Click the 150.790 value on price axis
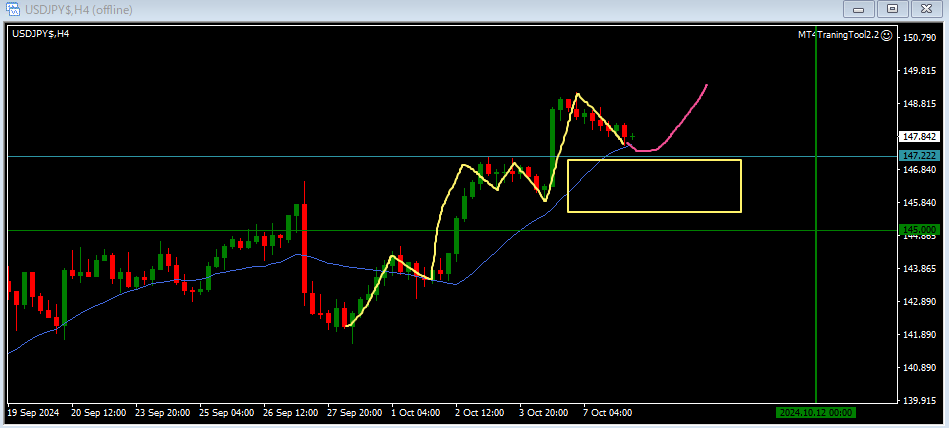This screenshot has height=428, width=949. click(x=918, y=38)
